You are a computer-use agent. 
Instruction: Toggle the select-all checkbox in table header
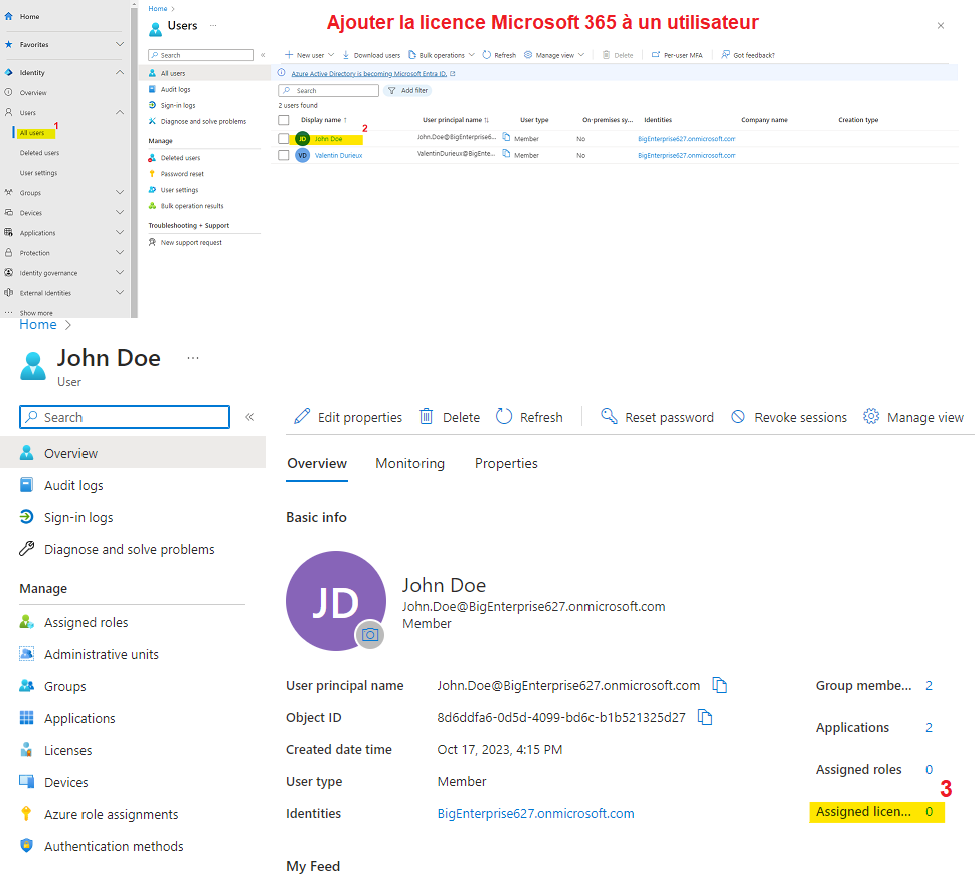(284, 120)
